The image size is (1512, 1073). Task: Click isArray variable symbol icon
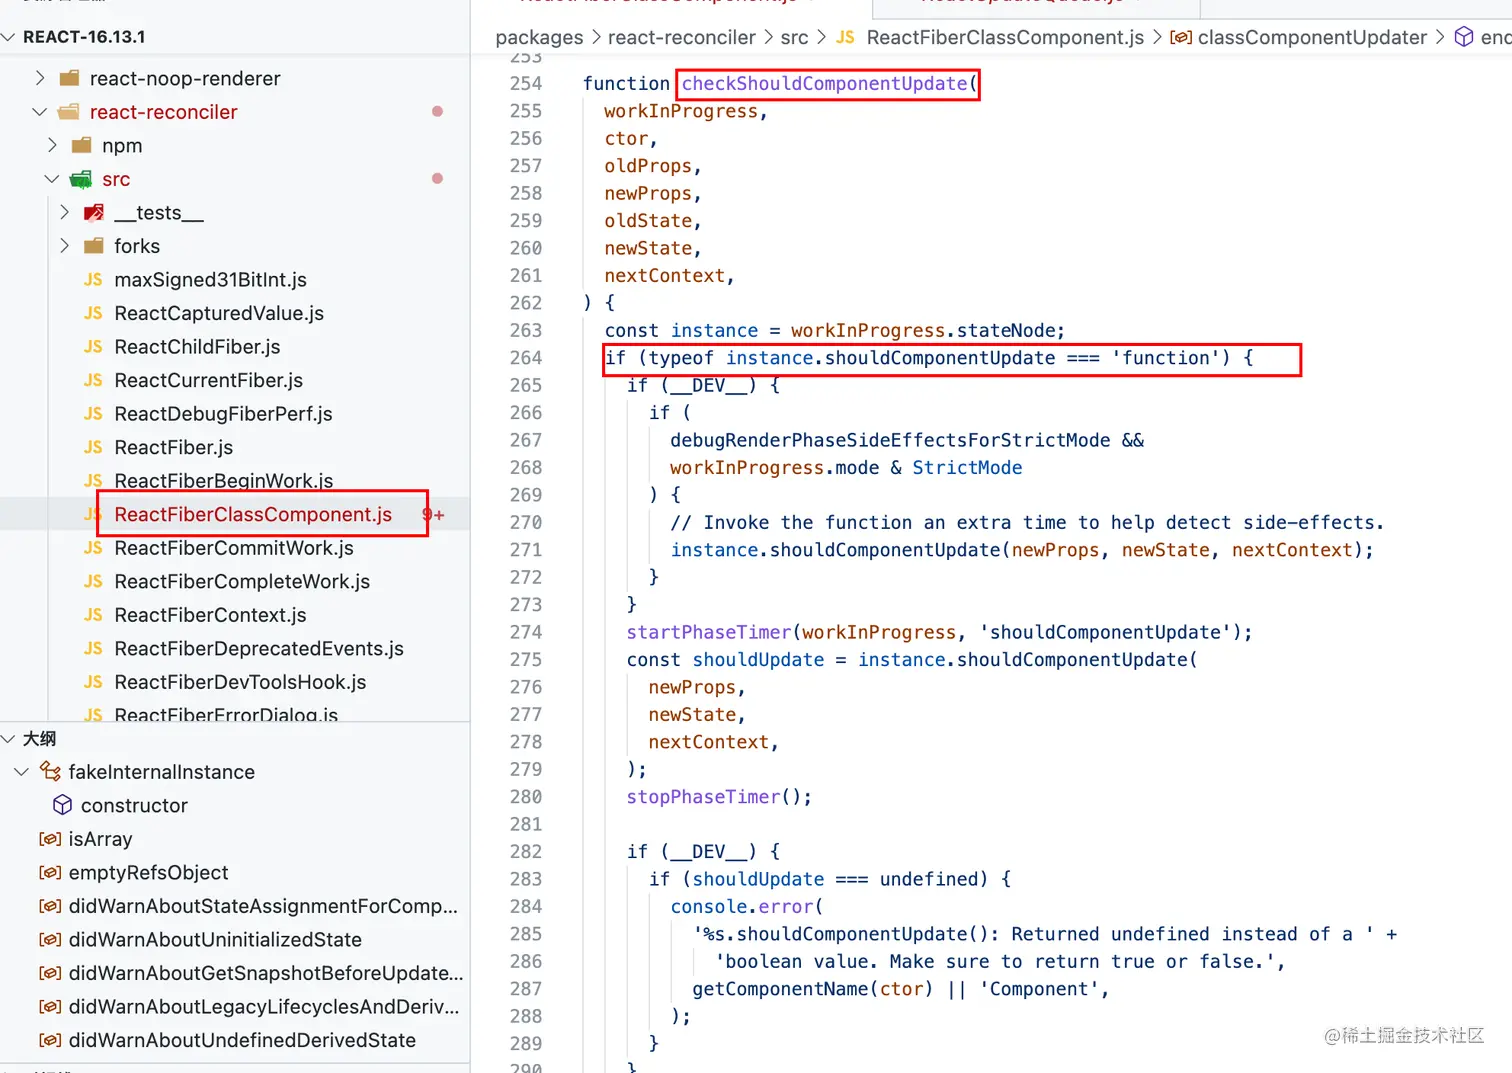[50, 839]
